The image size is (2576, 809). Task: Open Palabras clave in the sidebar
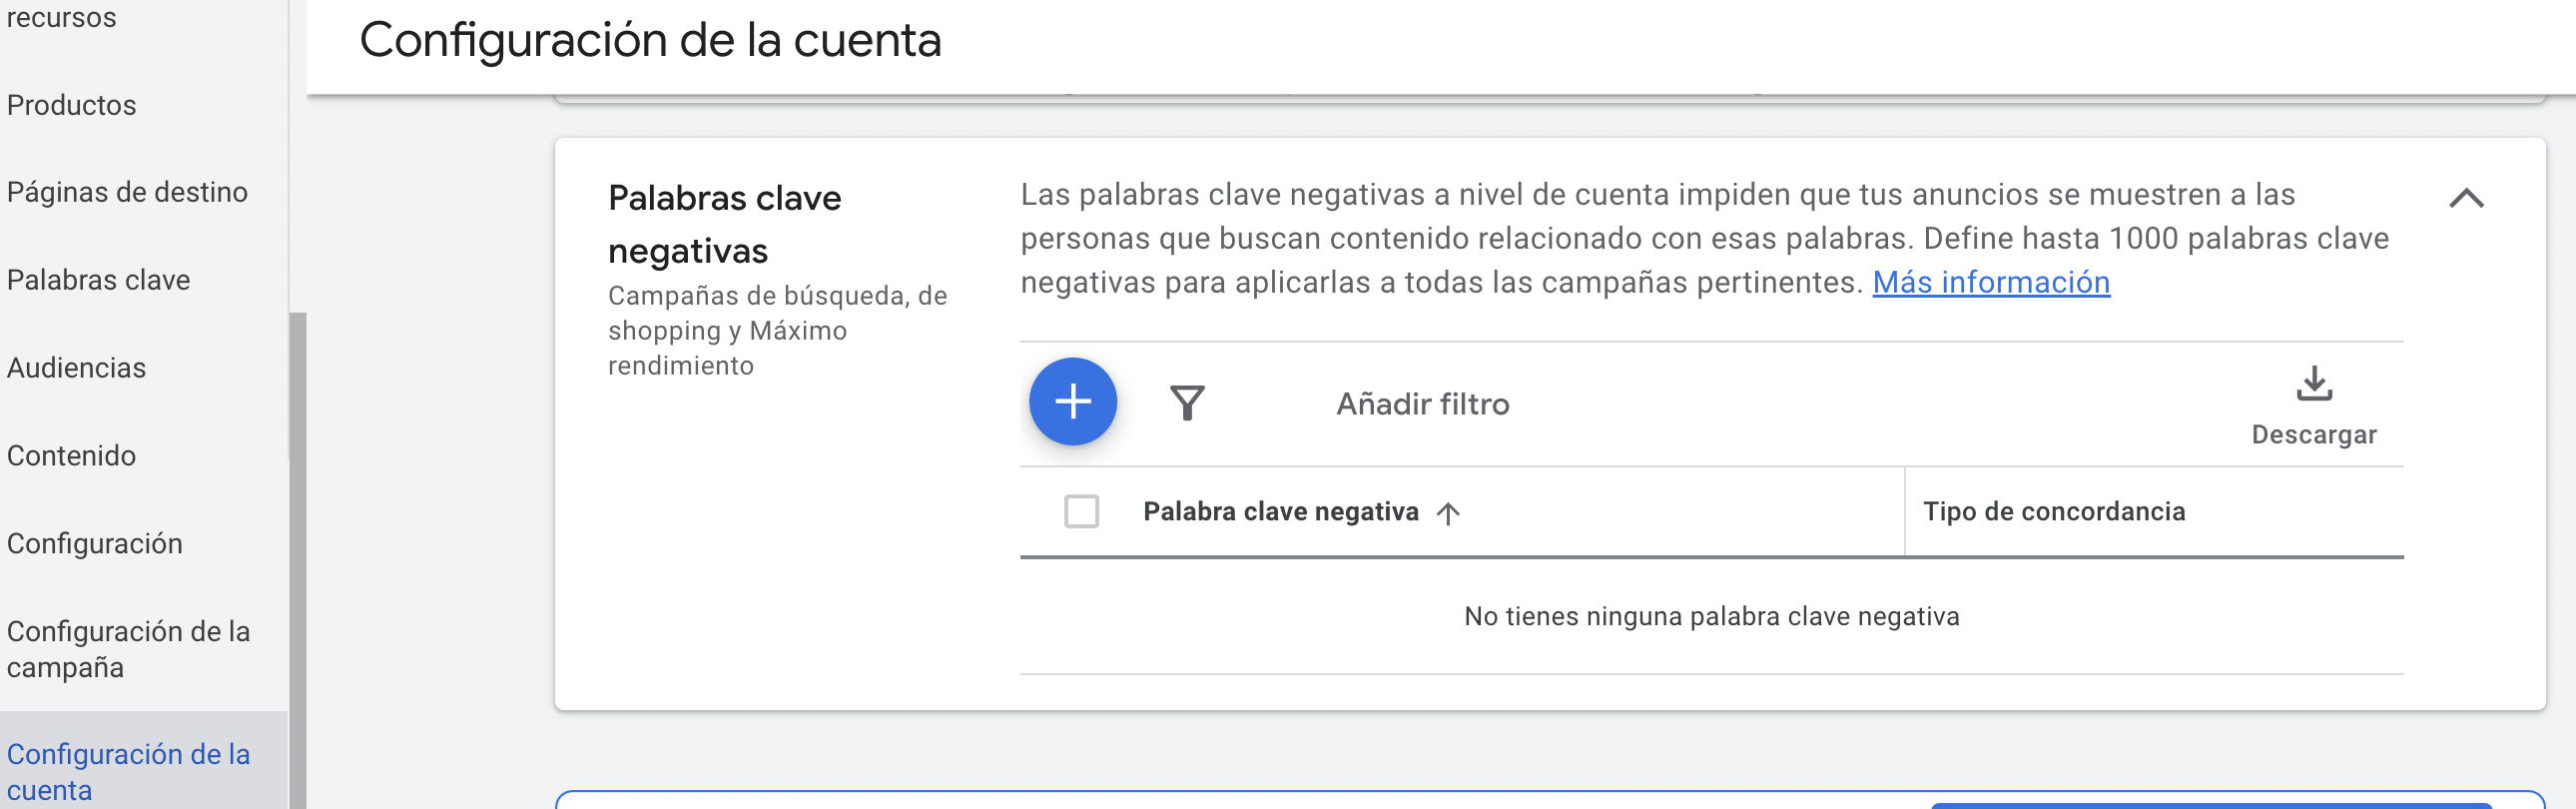pyautogui.click(x=98, y=280)
